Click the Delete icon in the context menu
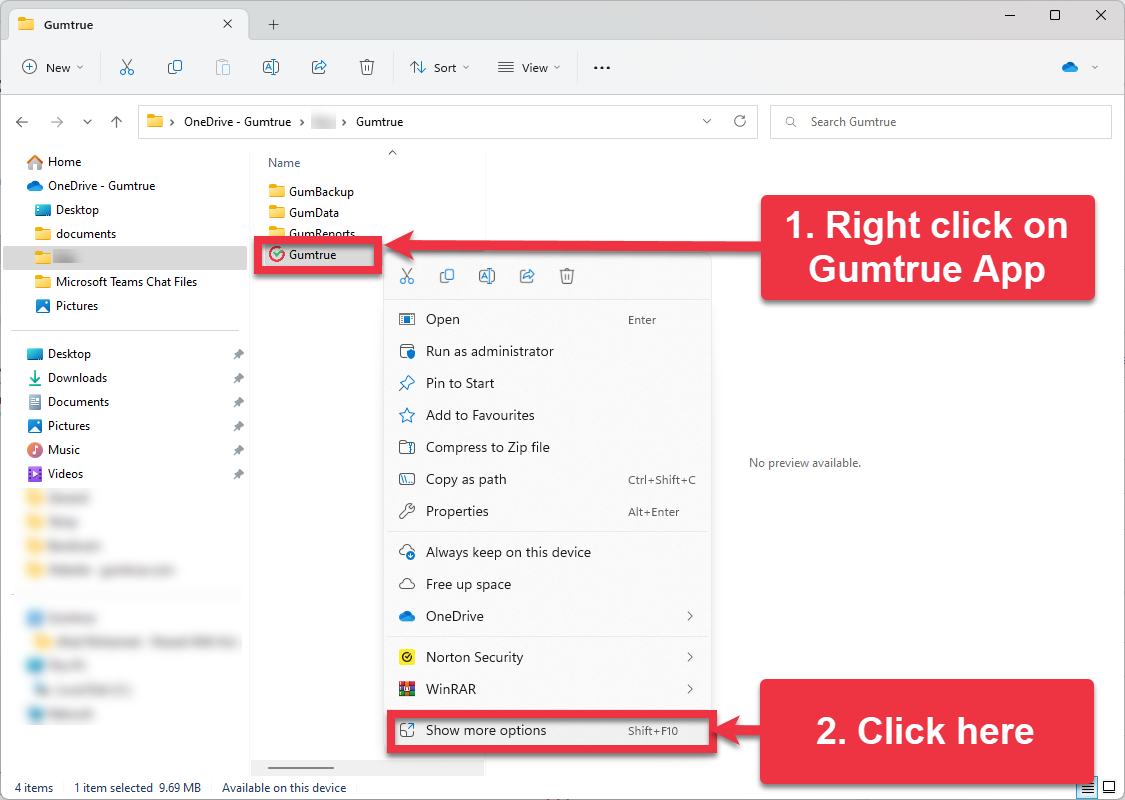 click(x=567, y=276)
